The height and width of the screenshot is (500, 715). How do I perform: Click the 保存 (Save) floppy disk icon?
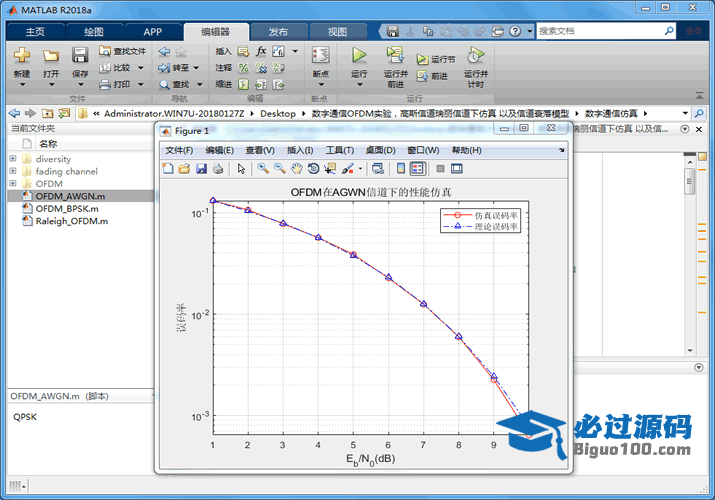pyautogui.click(x=80, y=56)
